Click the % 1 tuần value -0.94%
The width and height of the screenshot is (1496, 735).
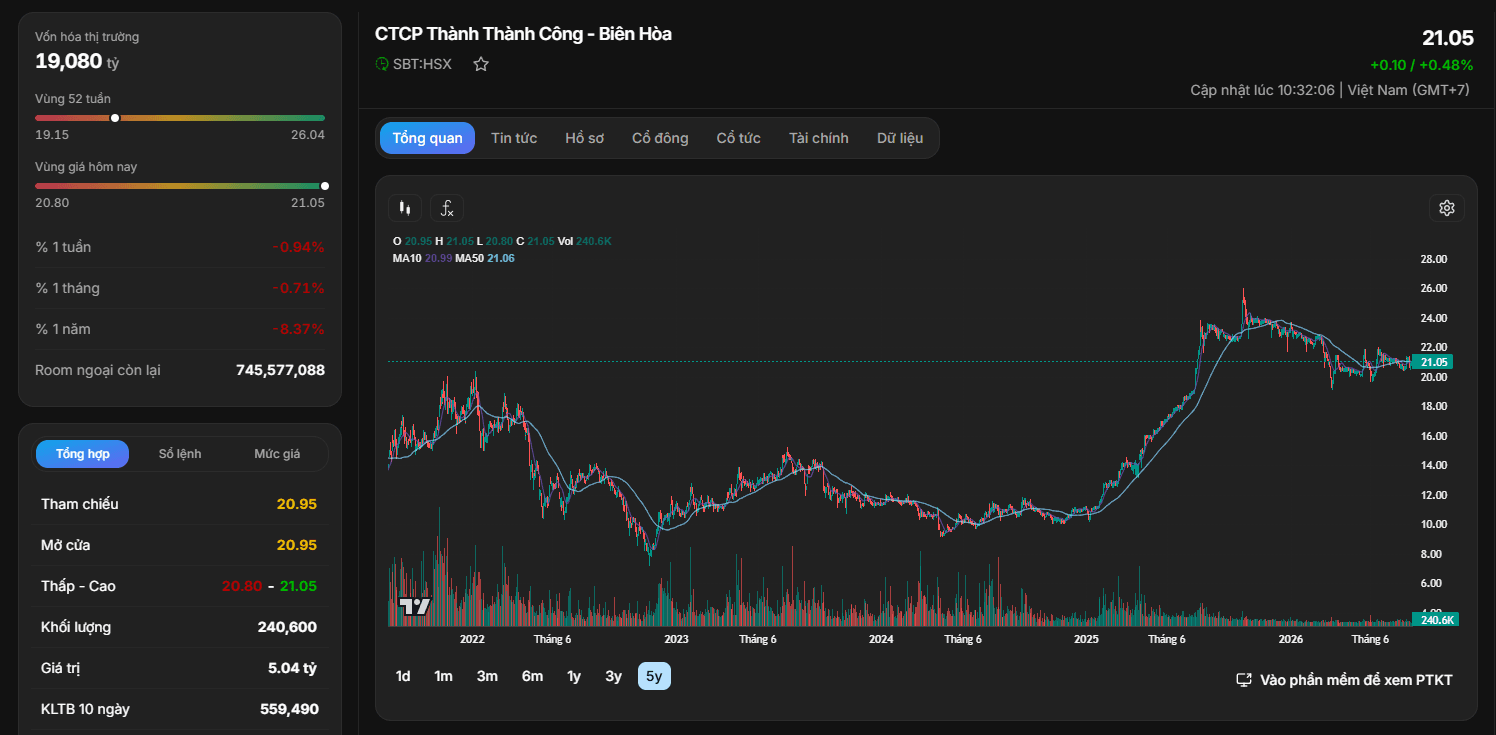298,247
